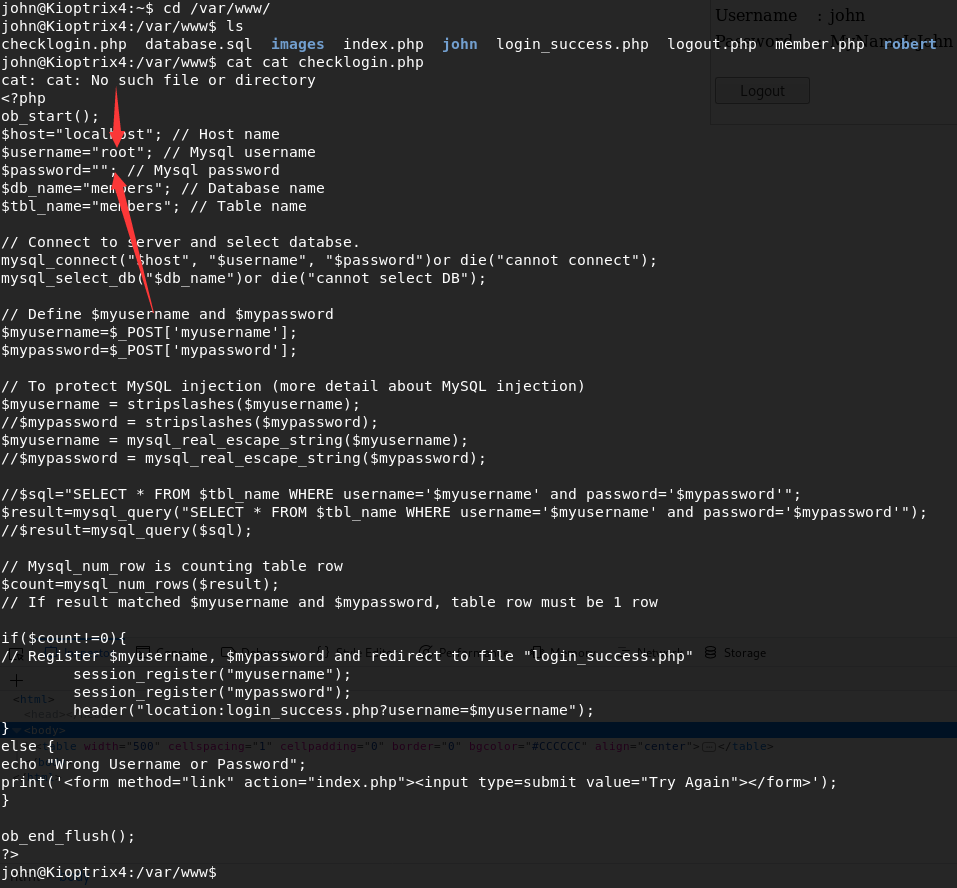Open the Storage tab in dev tools
Viewport: 957px width, 888px height.
tap(744, 653)
